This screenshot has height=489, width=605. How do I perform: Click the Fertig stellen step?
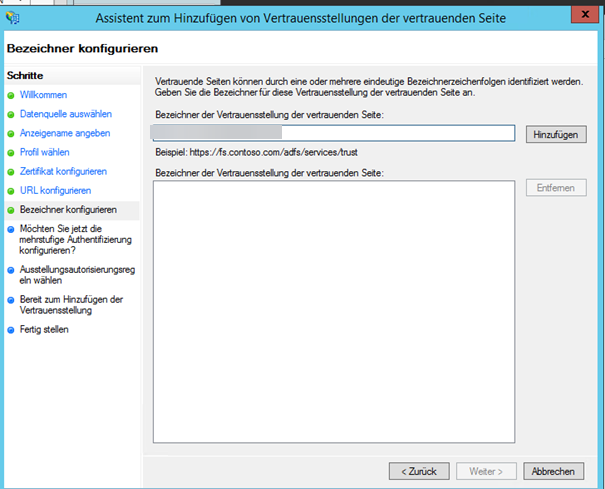44,330
